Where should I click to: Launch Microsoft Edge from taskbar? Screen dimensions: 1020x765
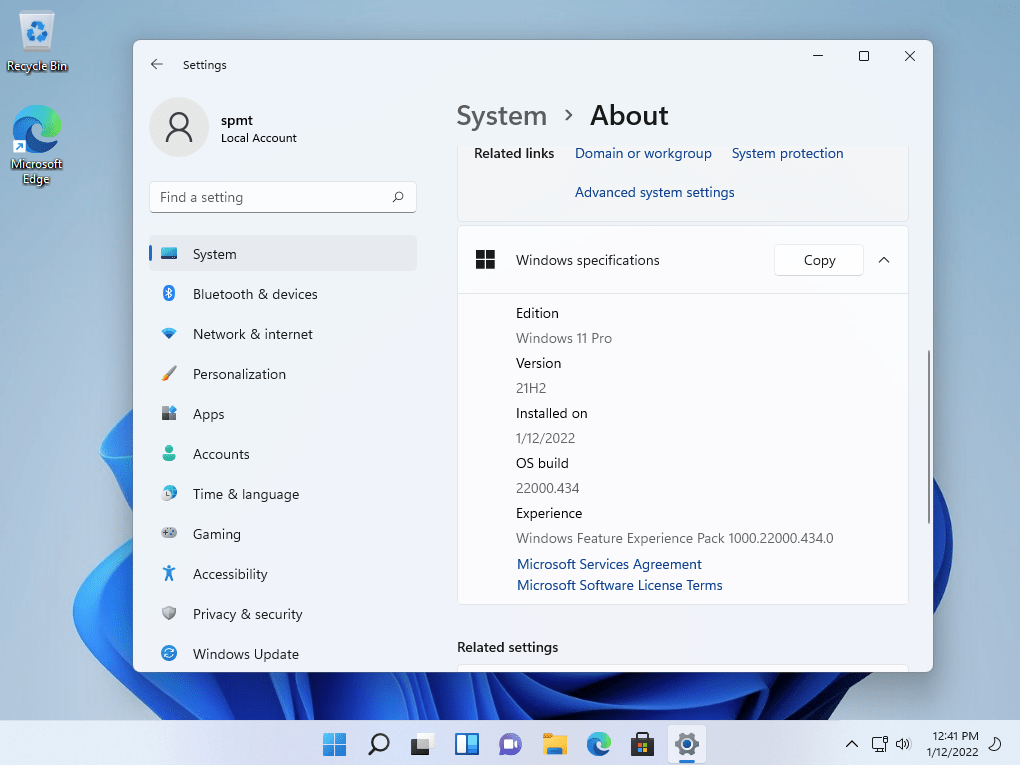(x=598, y=744)
